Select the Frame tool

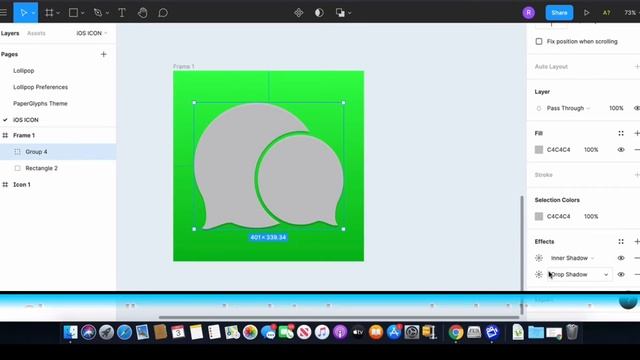coord(49,13)
